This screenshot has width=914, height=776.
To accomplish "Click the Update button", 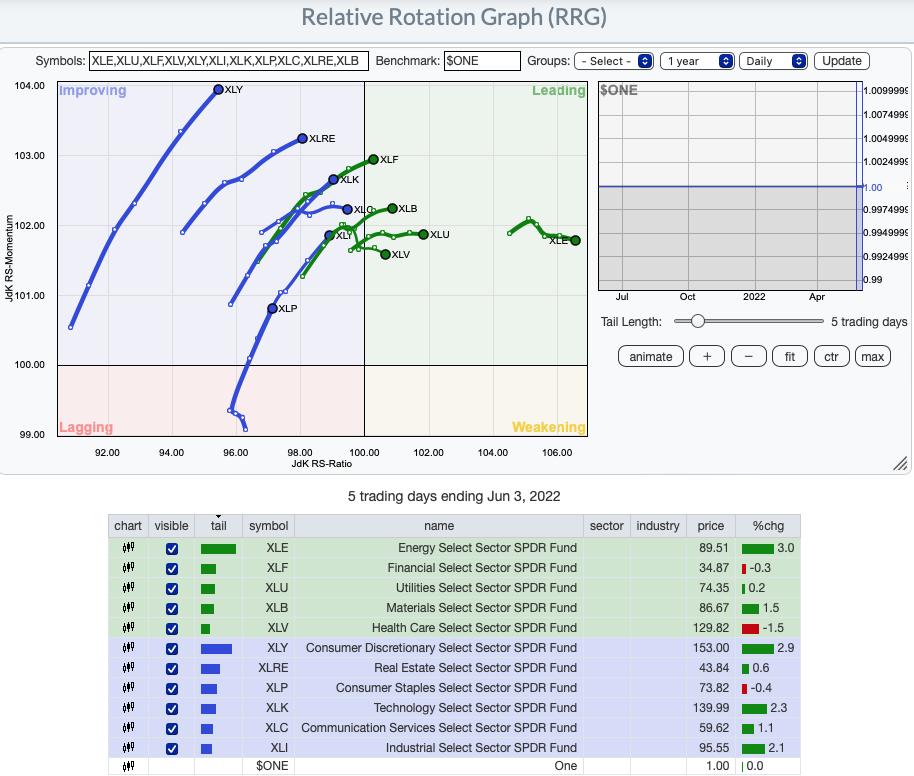I will 841,61.
